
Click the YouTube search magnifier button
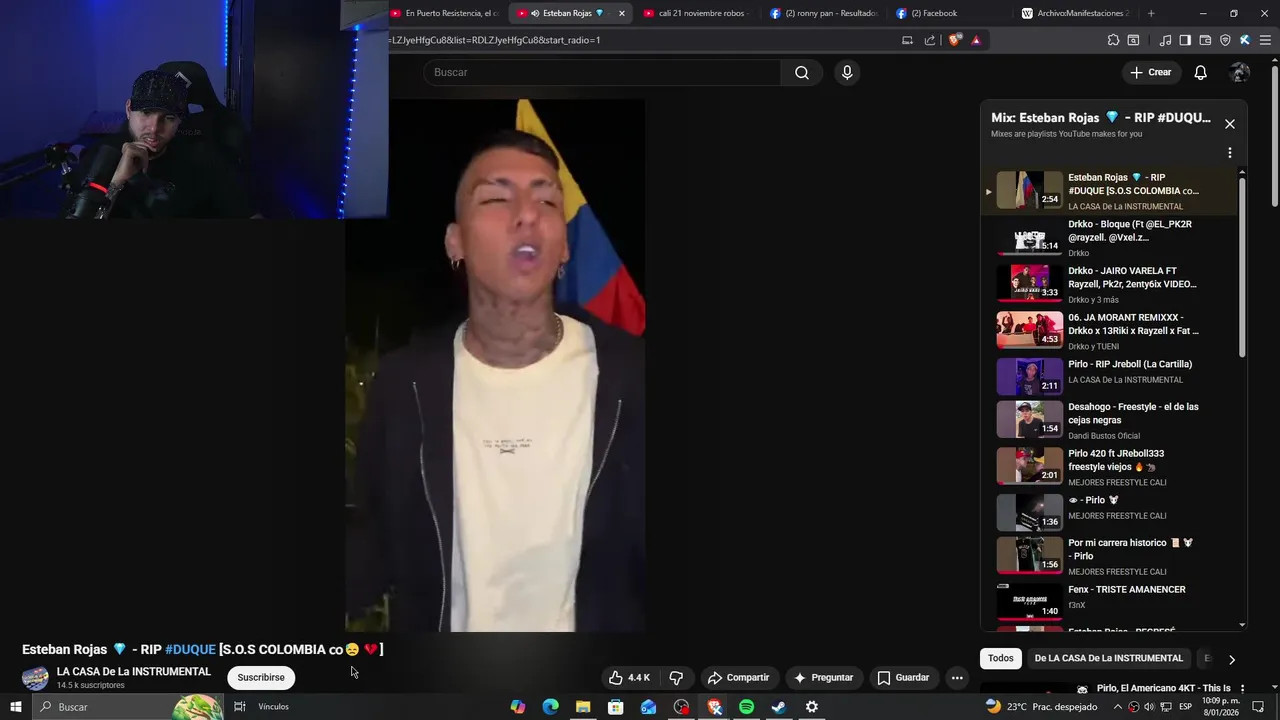(802, 72)
